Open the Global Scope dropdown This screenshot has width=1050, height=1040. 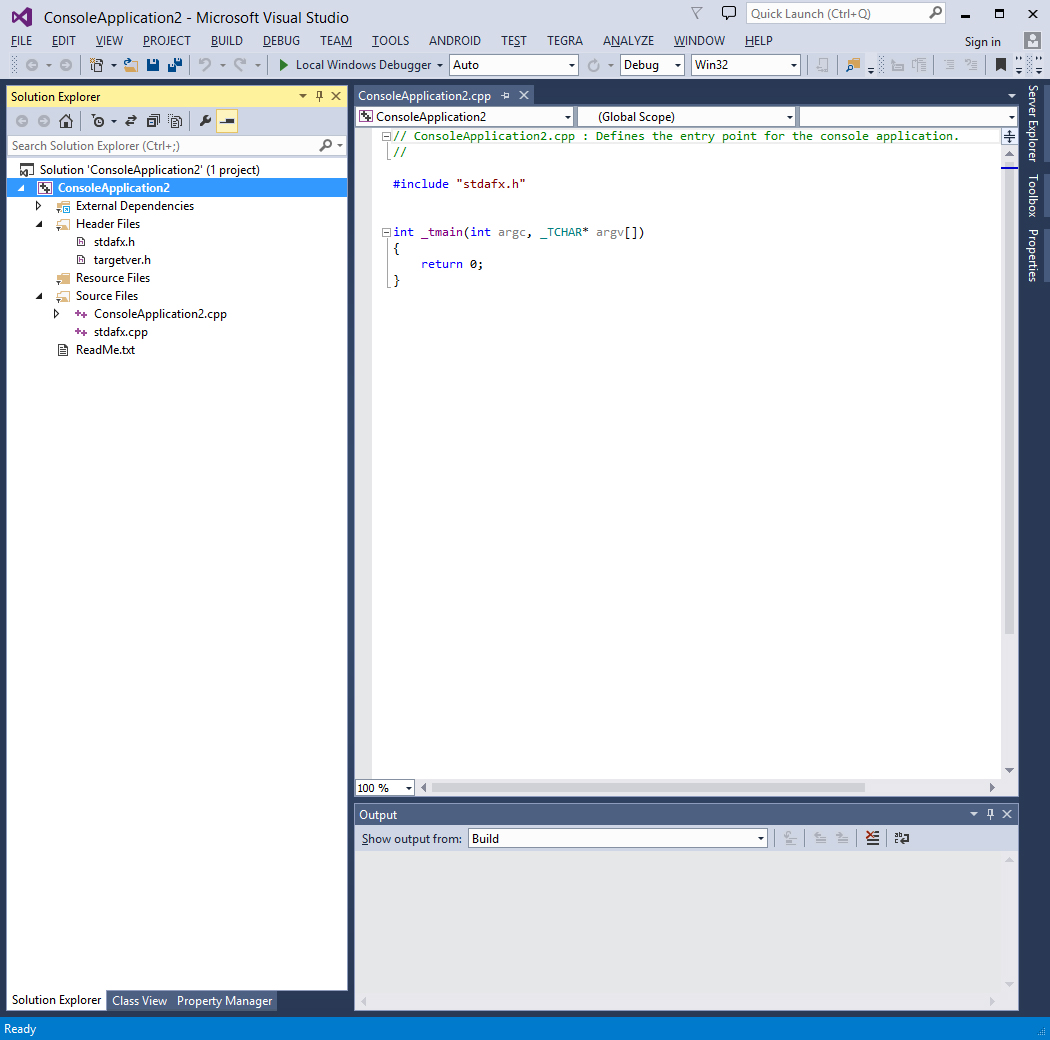click(686, 117)
